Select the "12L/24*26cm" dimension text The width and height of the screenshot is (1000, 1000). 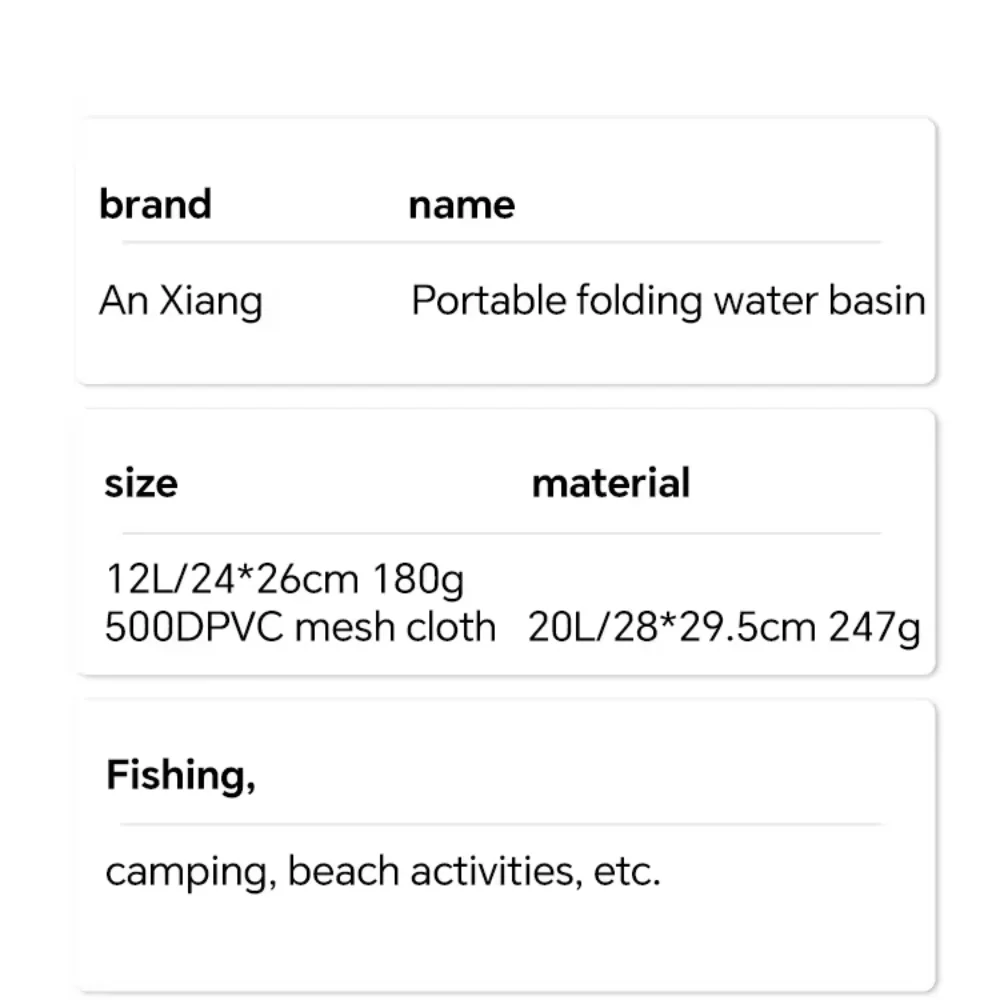tap(233, 579)
